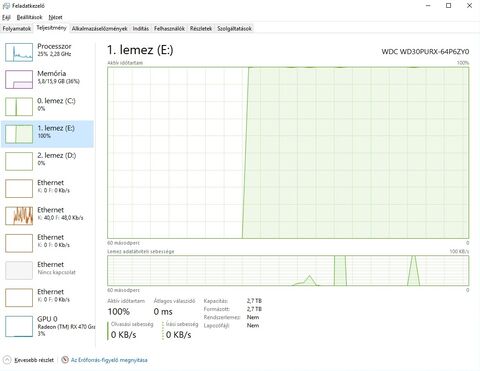Click the 0. lemez (C:) label

(56, 101)
